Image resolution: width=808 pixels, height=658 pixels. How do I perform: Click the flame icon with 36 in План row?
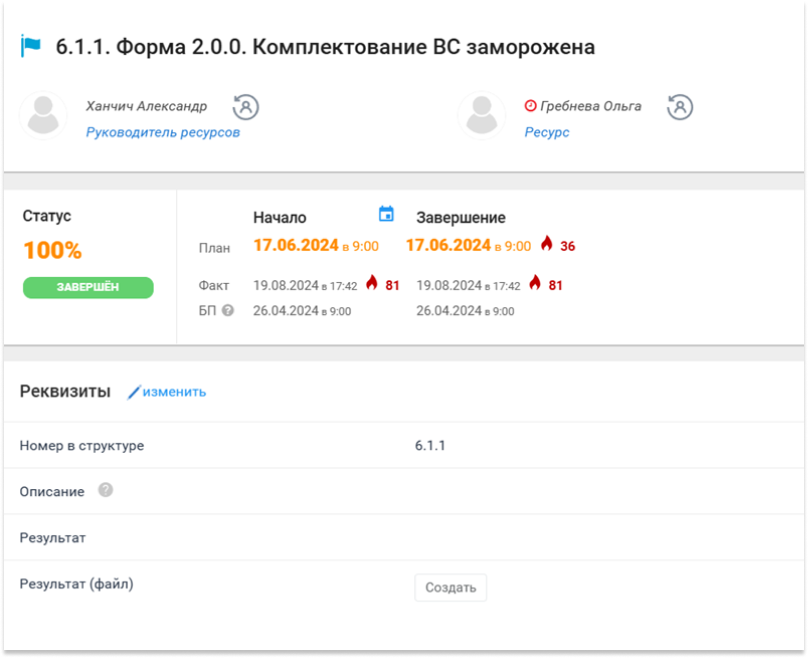click(x=546, y=244)
